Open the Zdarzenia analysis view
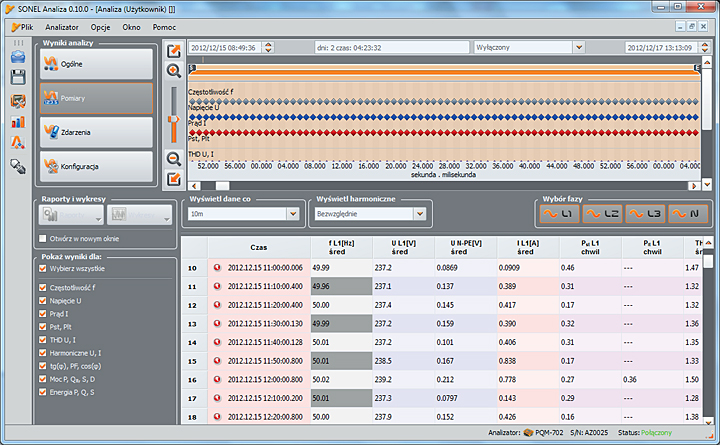720x445 pixels. point(97,132)
